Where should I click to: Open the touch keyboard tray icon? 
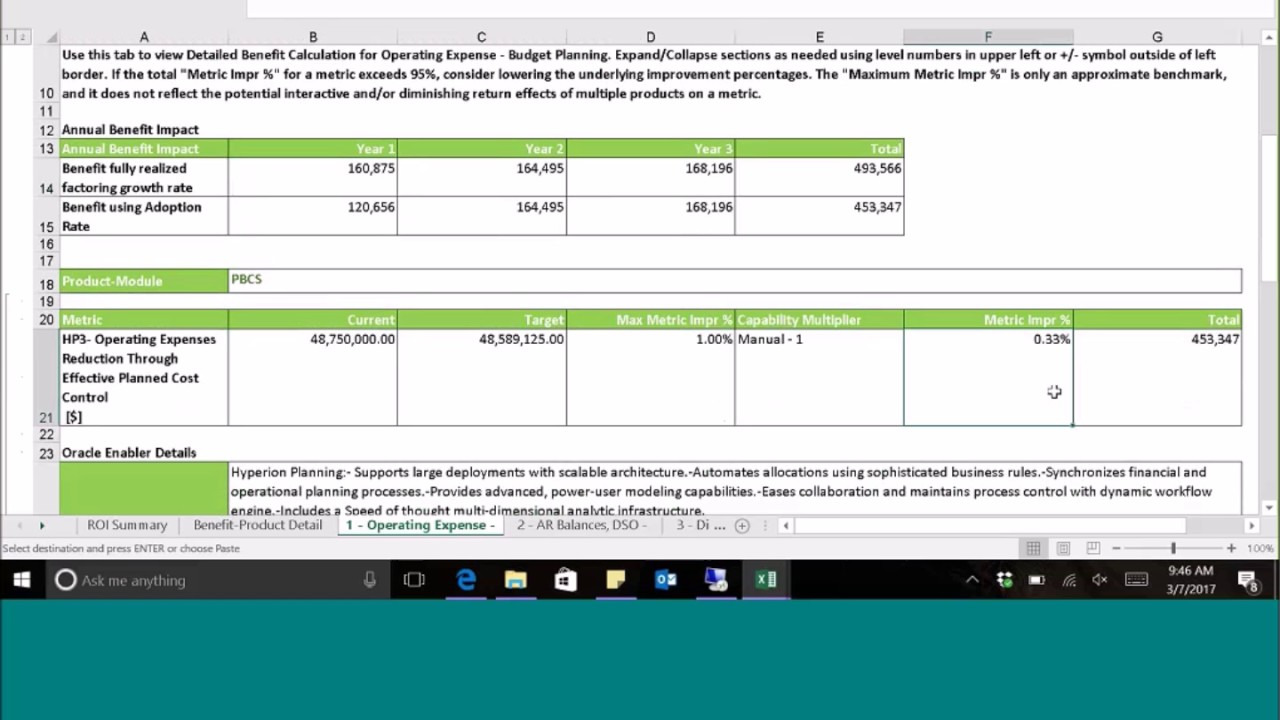(x=1136, y=580)
